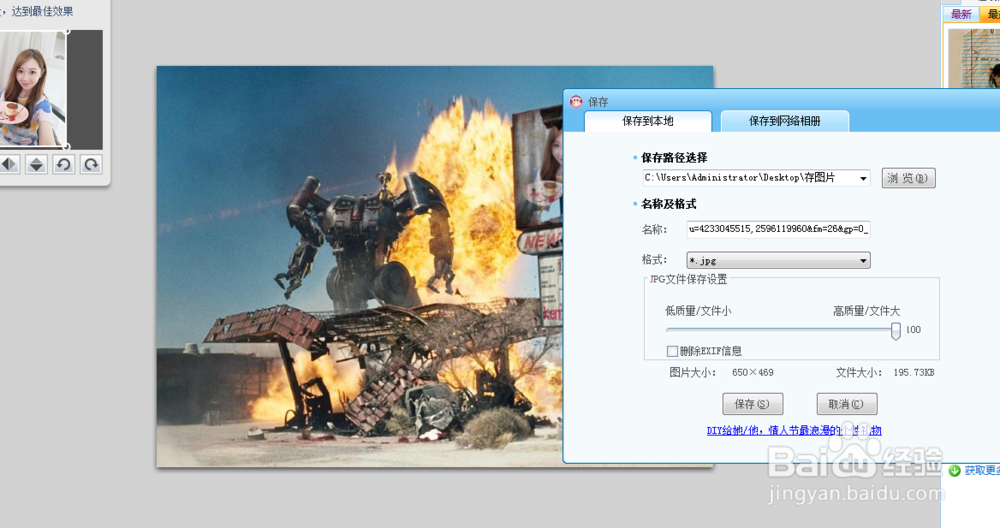The image size is (1000, 528).
Task: Click the 浏览(B) browse button
Action: tap(908, 178)
